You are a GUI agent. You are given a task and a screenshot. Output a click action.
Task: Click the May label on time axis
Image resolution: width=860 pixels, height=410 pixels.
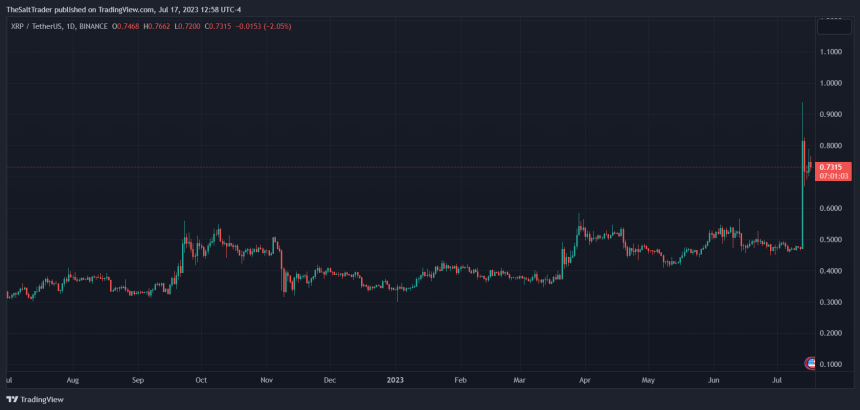pyautogui.click(x=648, y=379)
